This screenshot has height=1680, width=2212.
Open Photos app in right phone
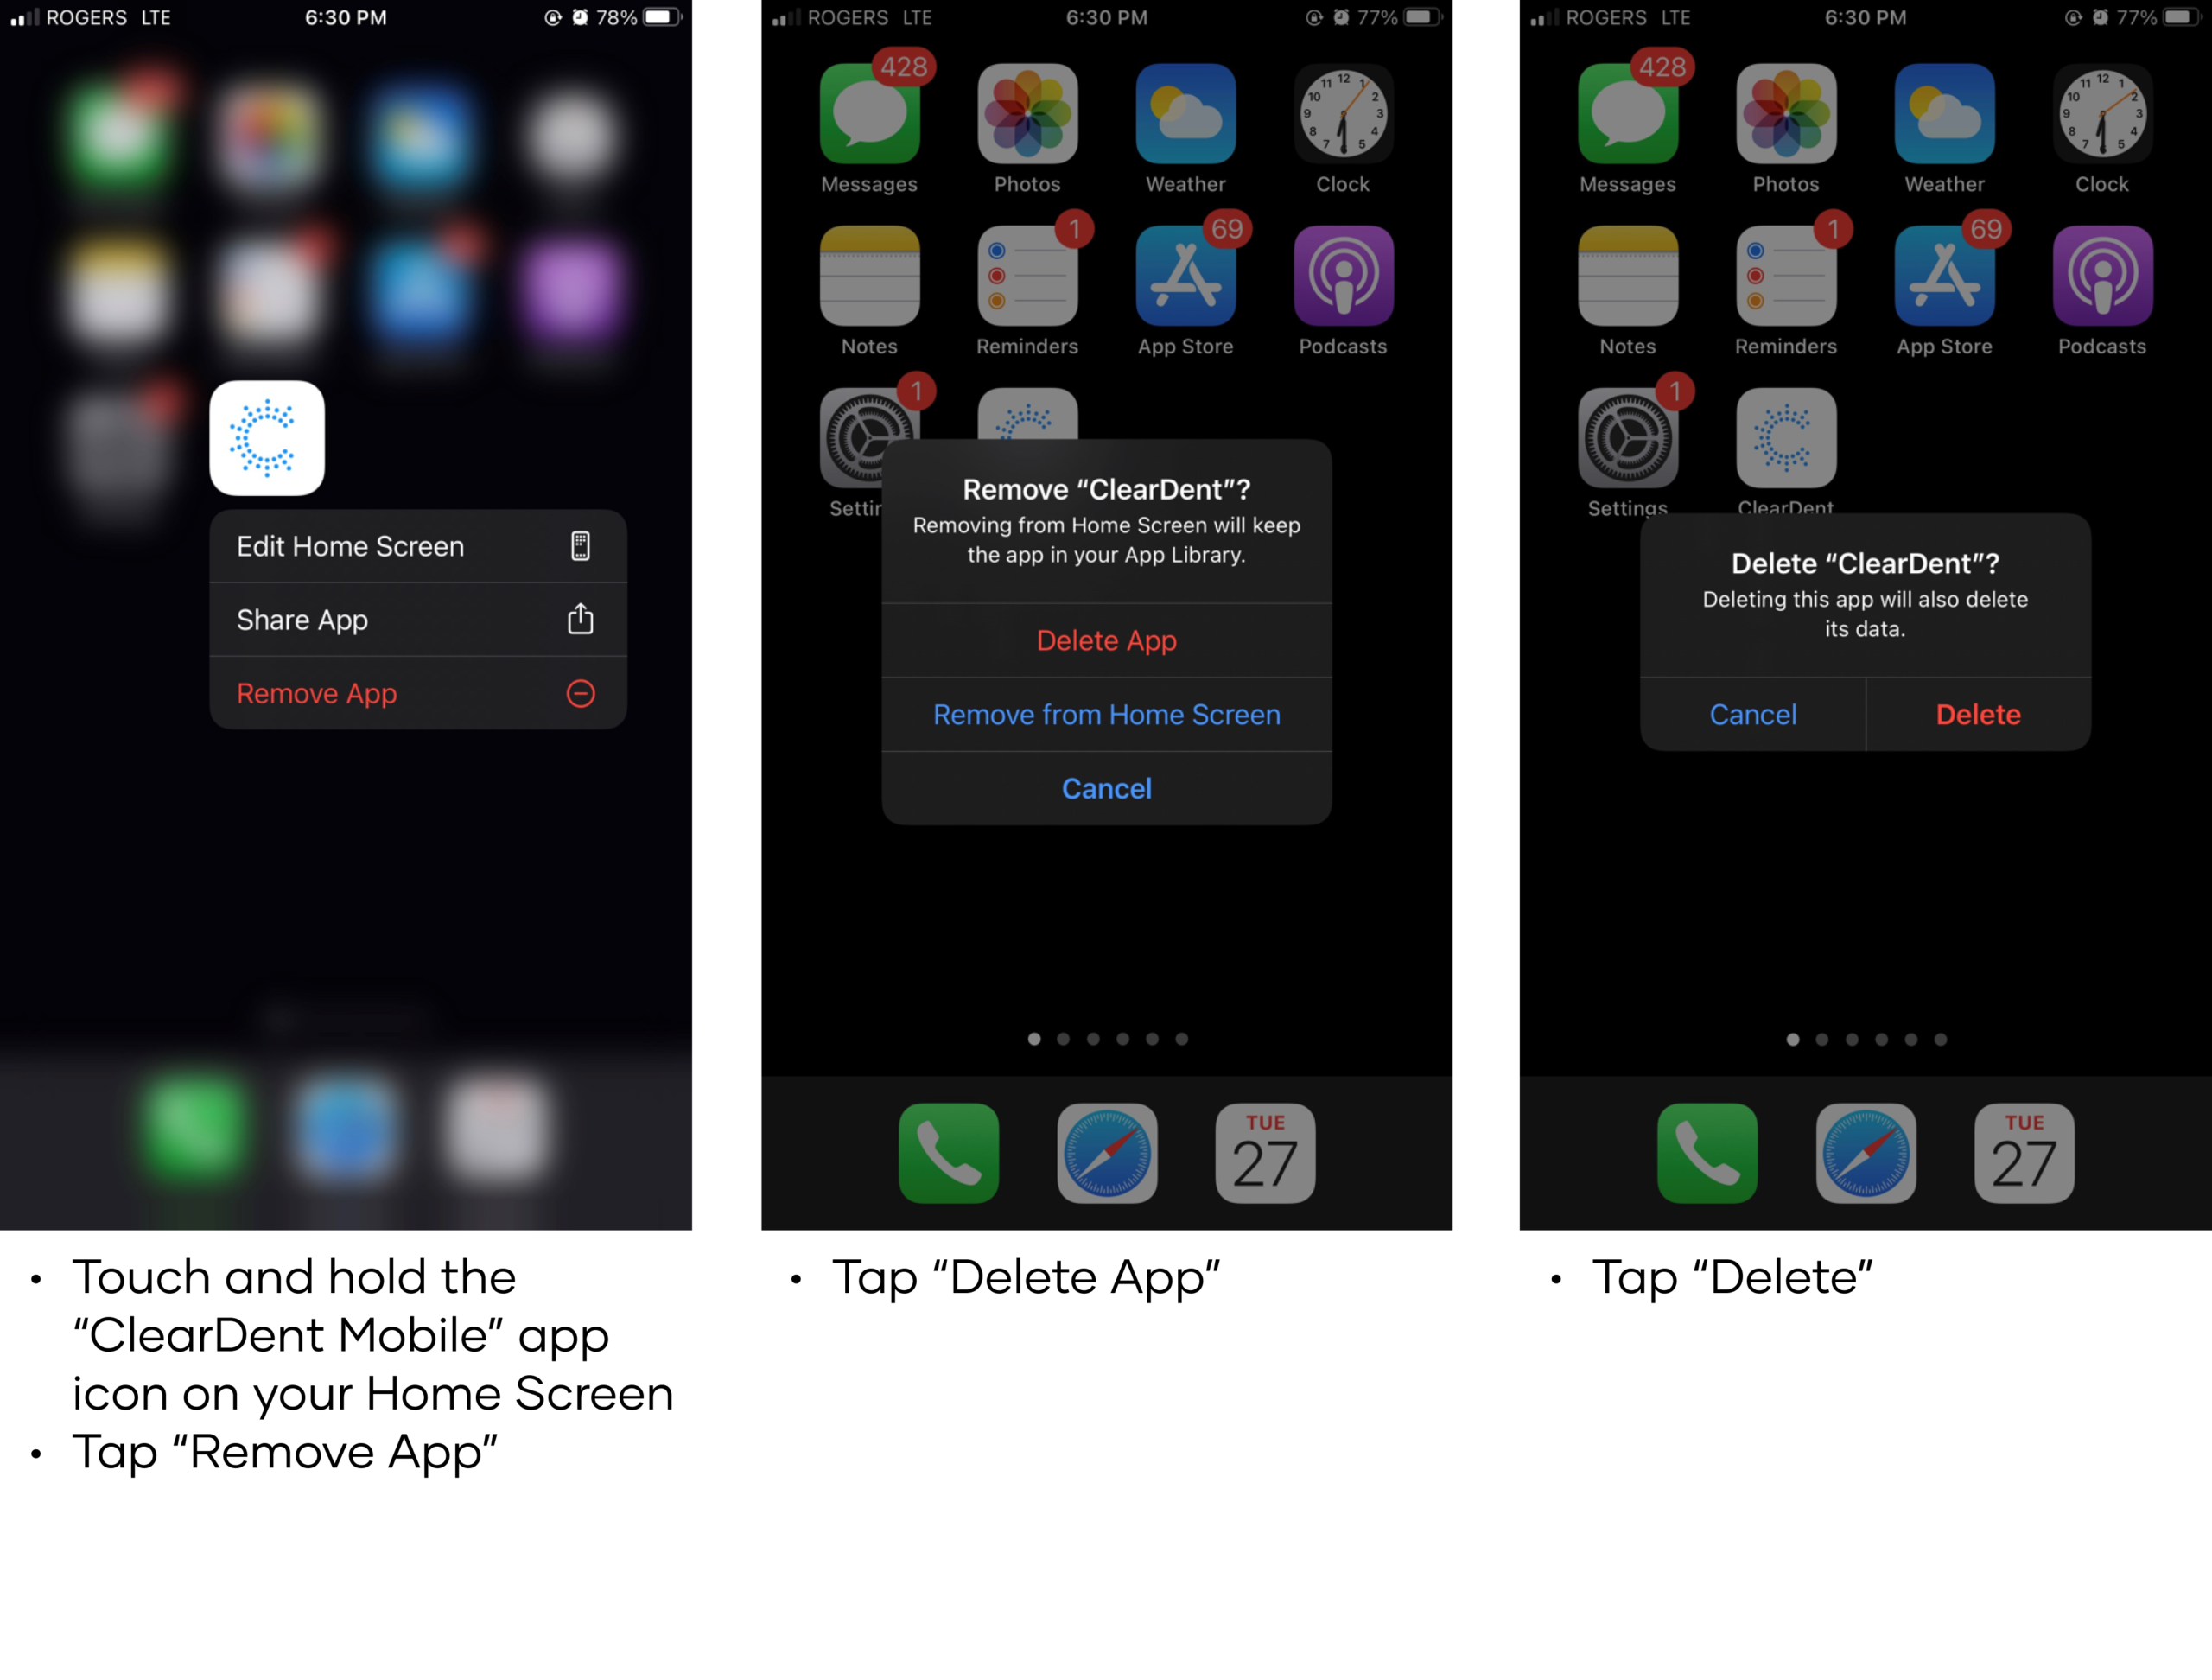[1786, 114]
